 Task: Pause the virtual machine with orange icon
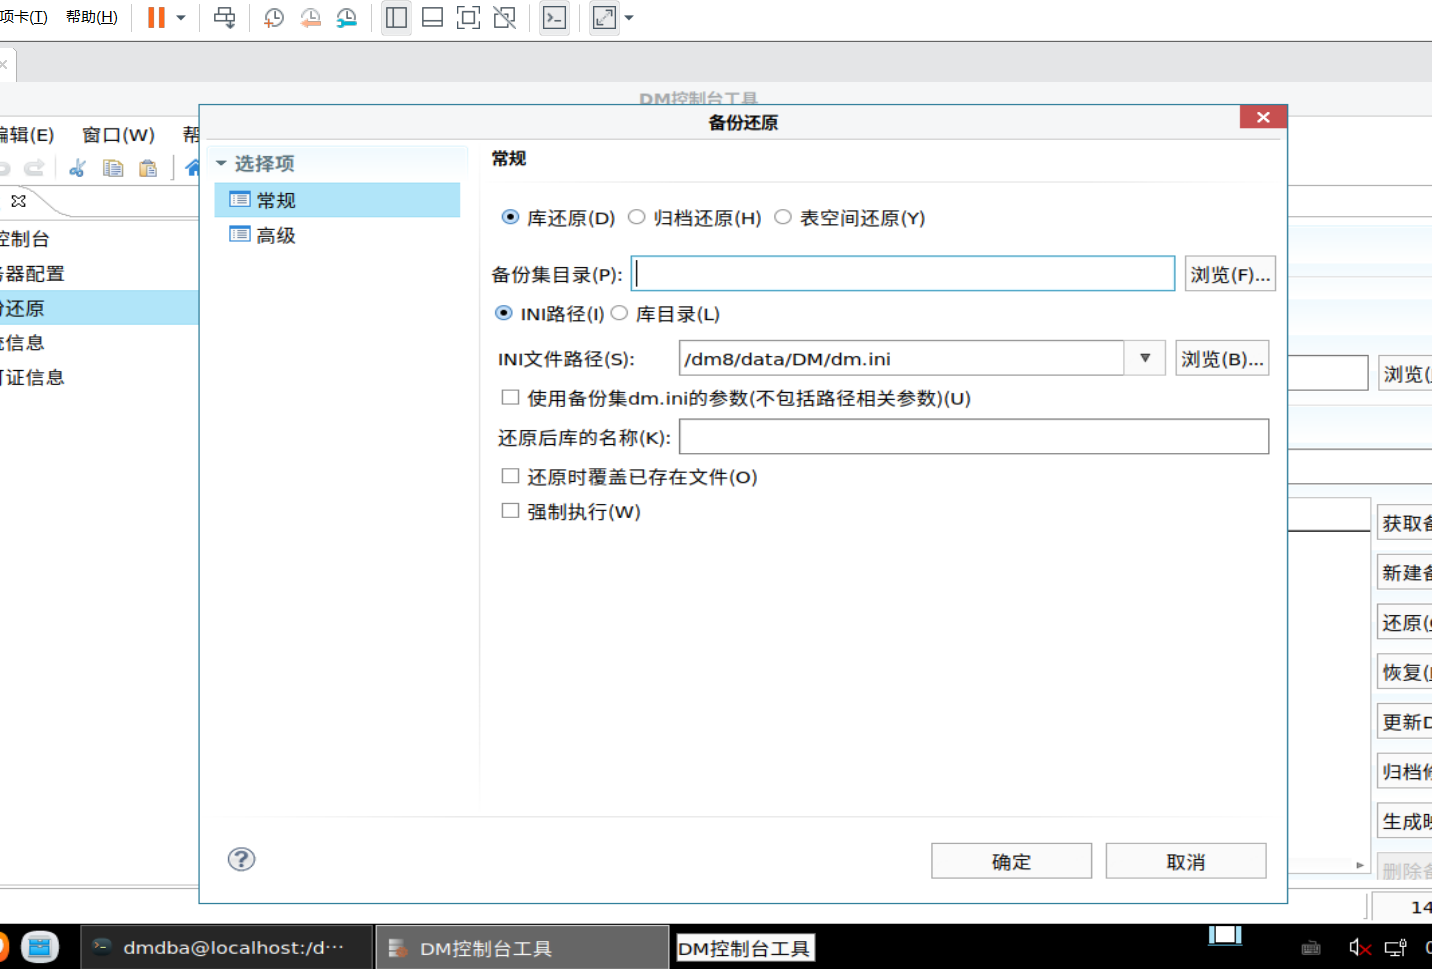point(156,17)
